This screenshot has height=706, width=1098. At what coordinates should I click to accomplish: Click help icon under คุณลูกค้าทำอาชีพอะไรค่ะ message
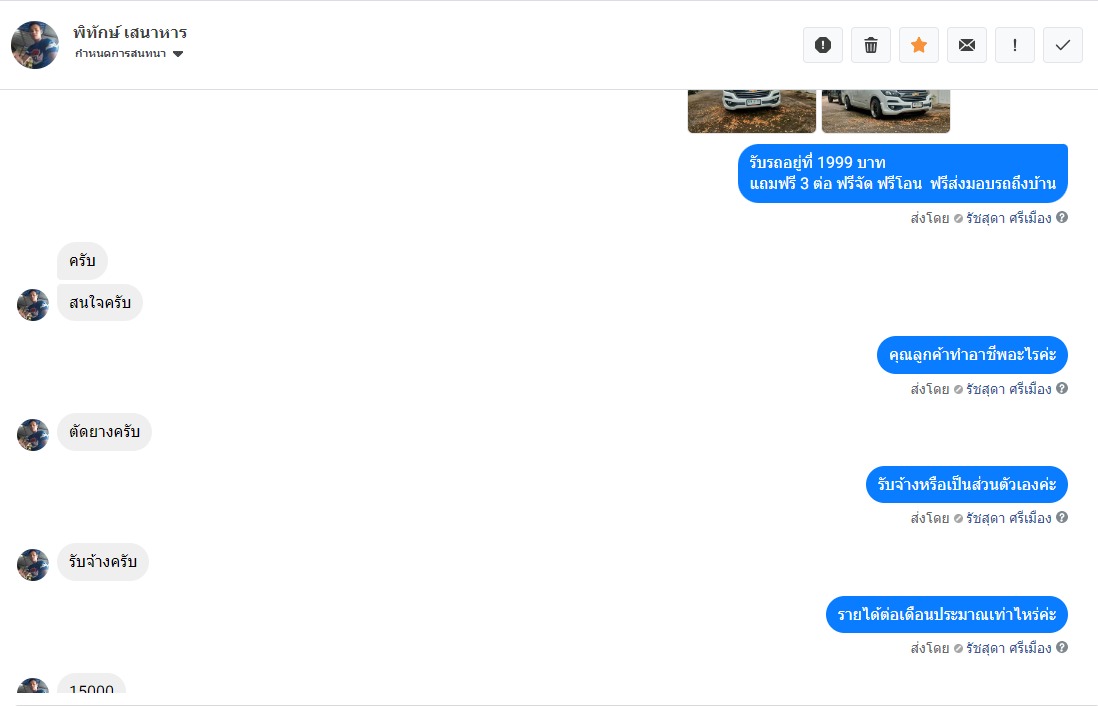click(1062, 388)
